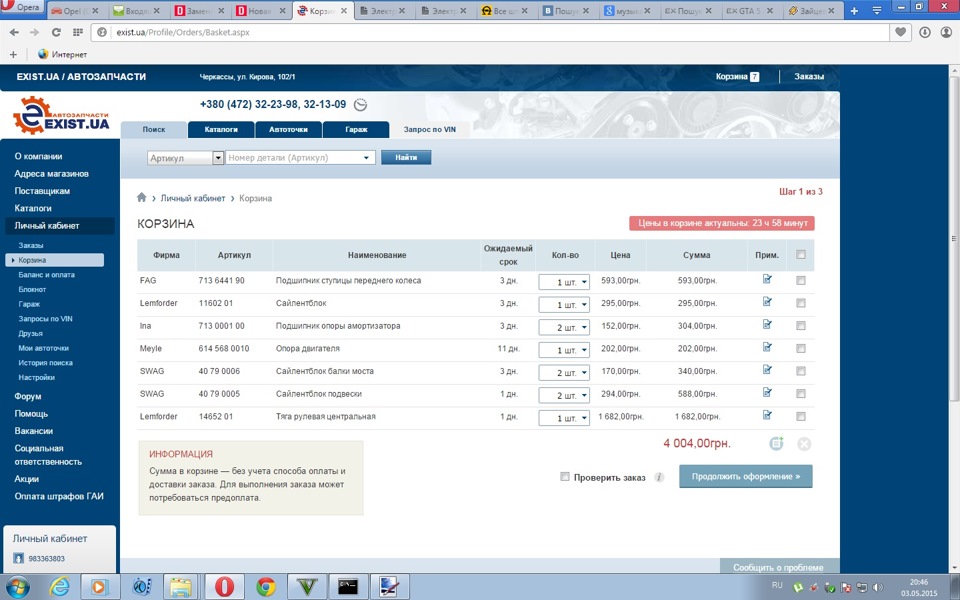Open Оплата штрафов ГАИ sidebar link
Viewport: 960px width, 600px height.
point(59,497)
